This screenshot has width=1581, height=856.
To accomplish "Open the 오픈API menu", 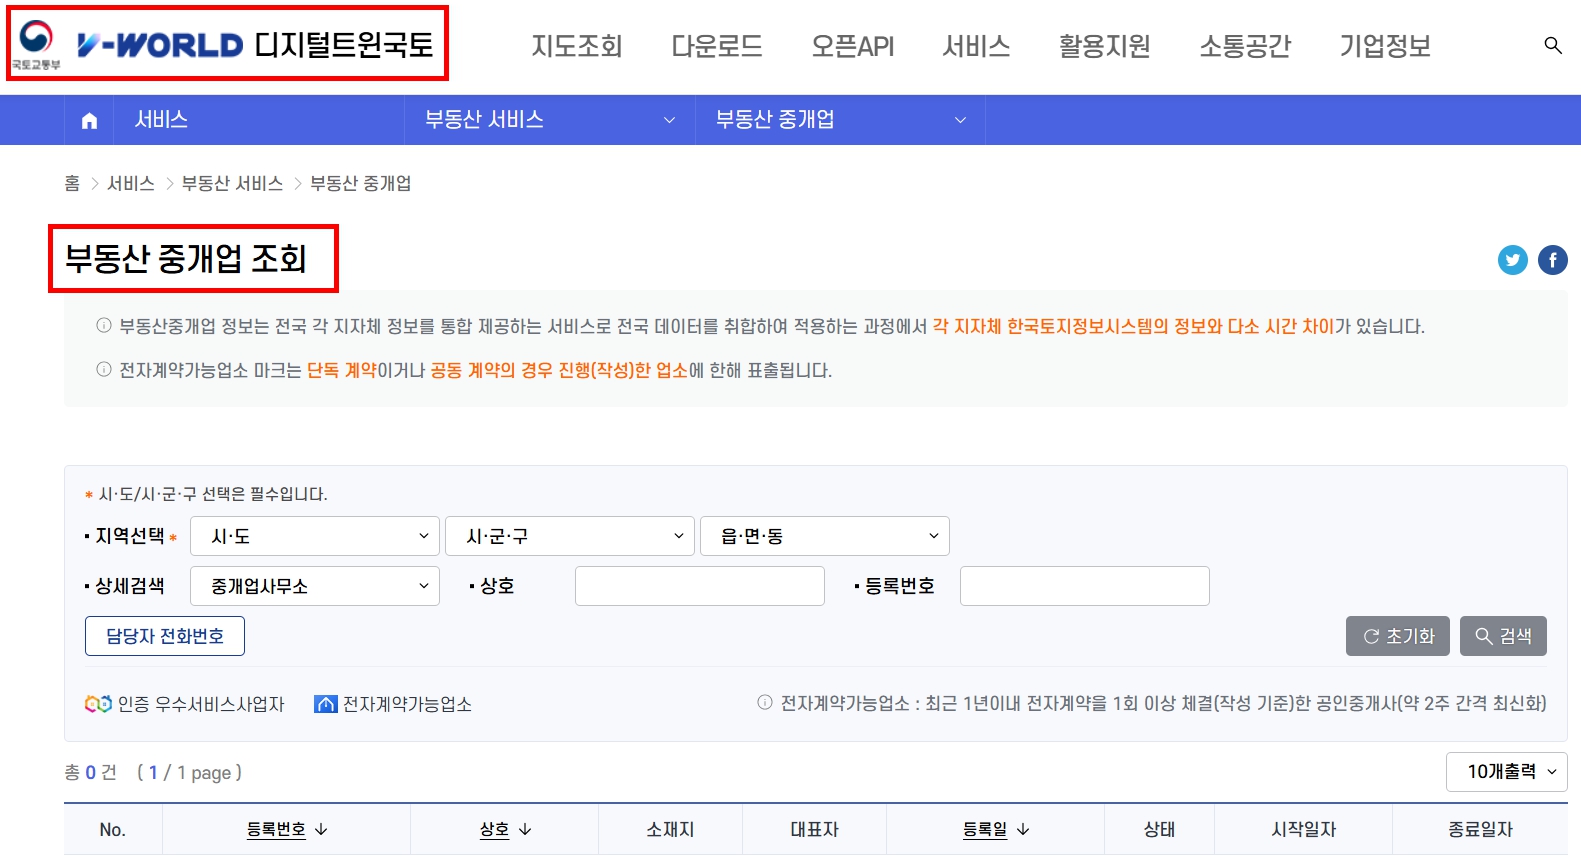I will coord(853,46).
